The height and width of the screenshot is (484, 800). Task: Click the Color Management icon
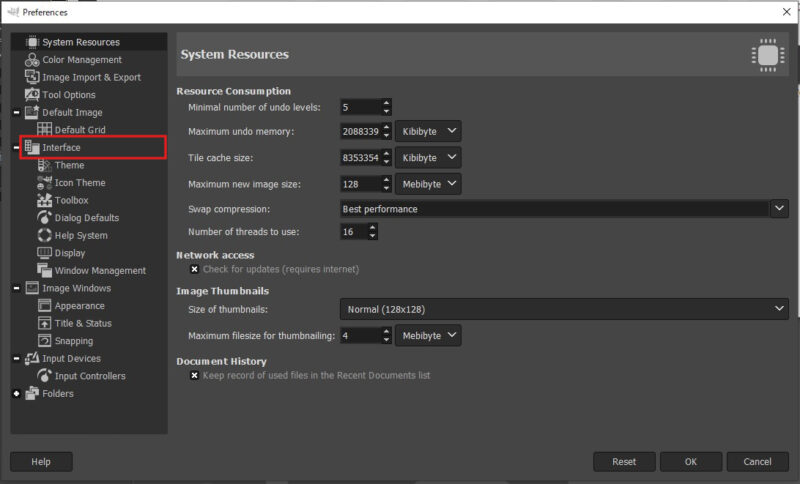click(32, 60)
